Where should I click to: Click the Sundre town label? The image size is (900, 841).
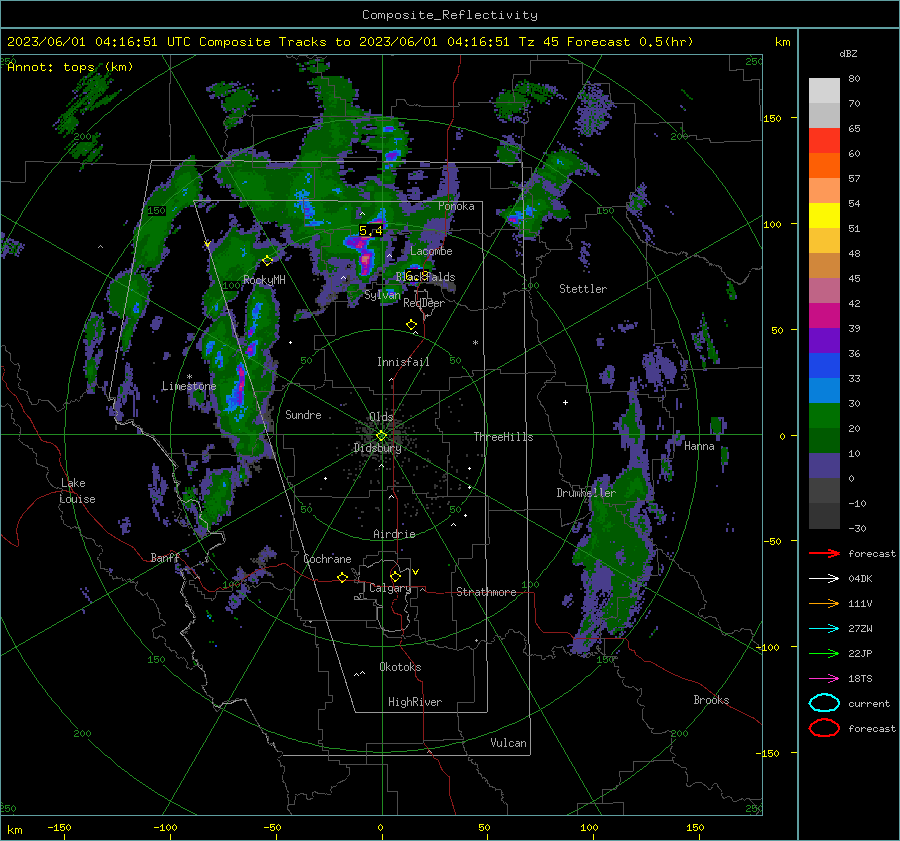[x=303, y=415]
